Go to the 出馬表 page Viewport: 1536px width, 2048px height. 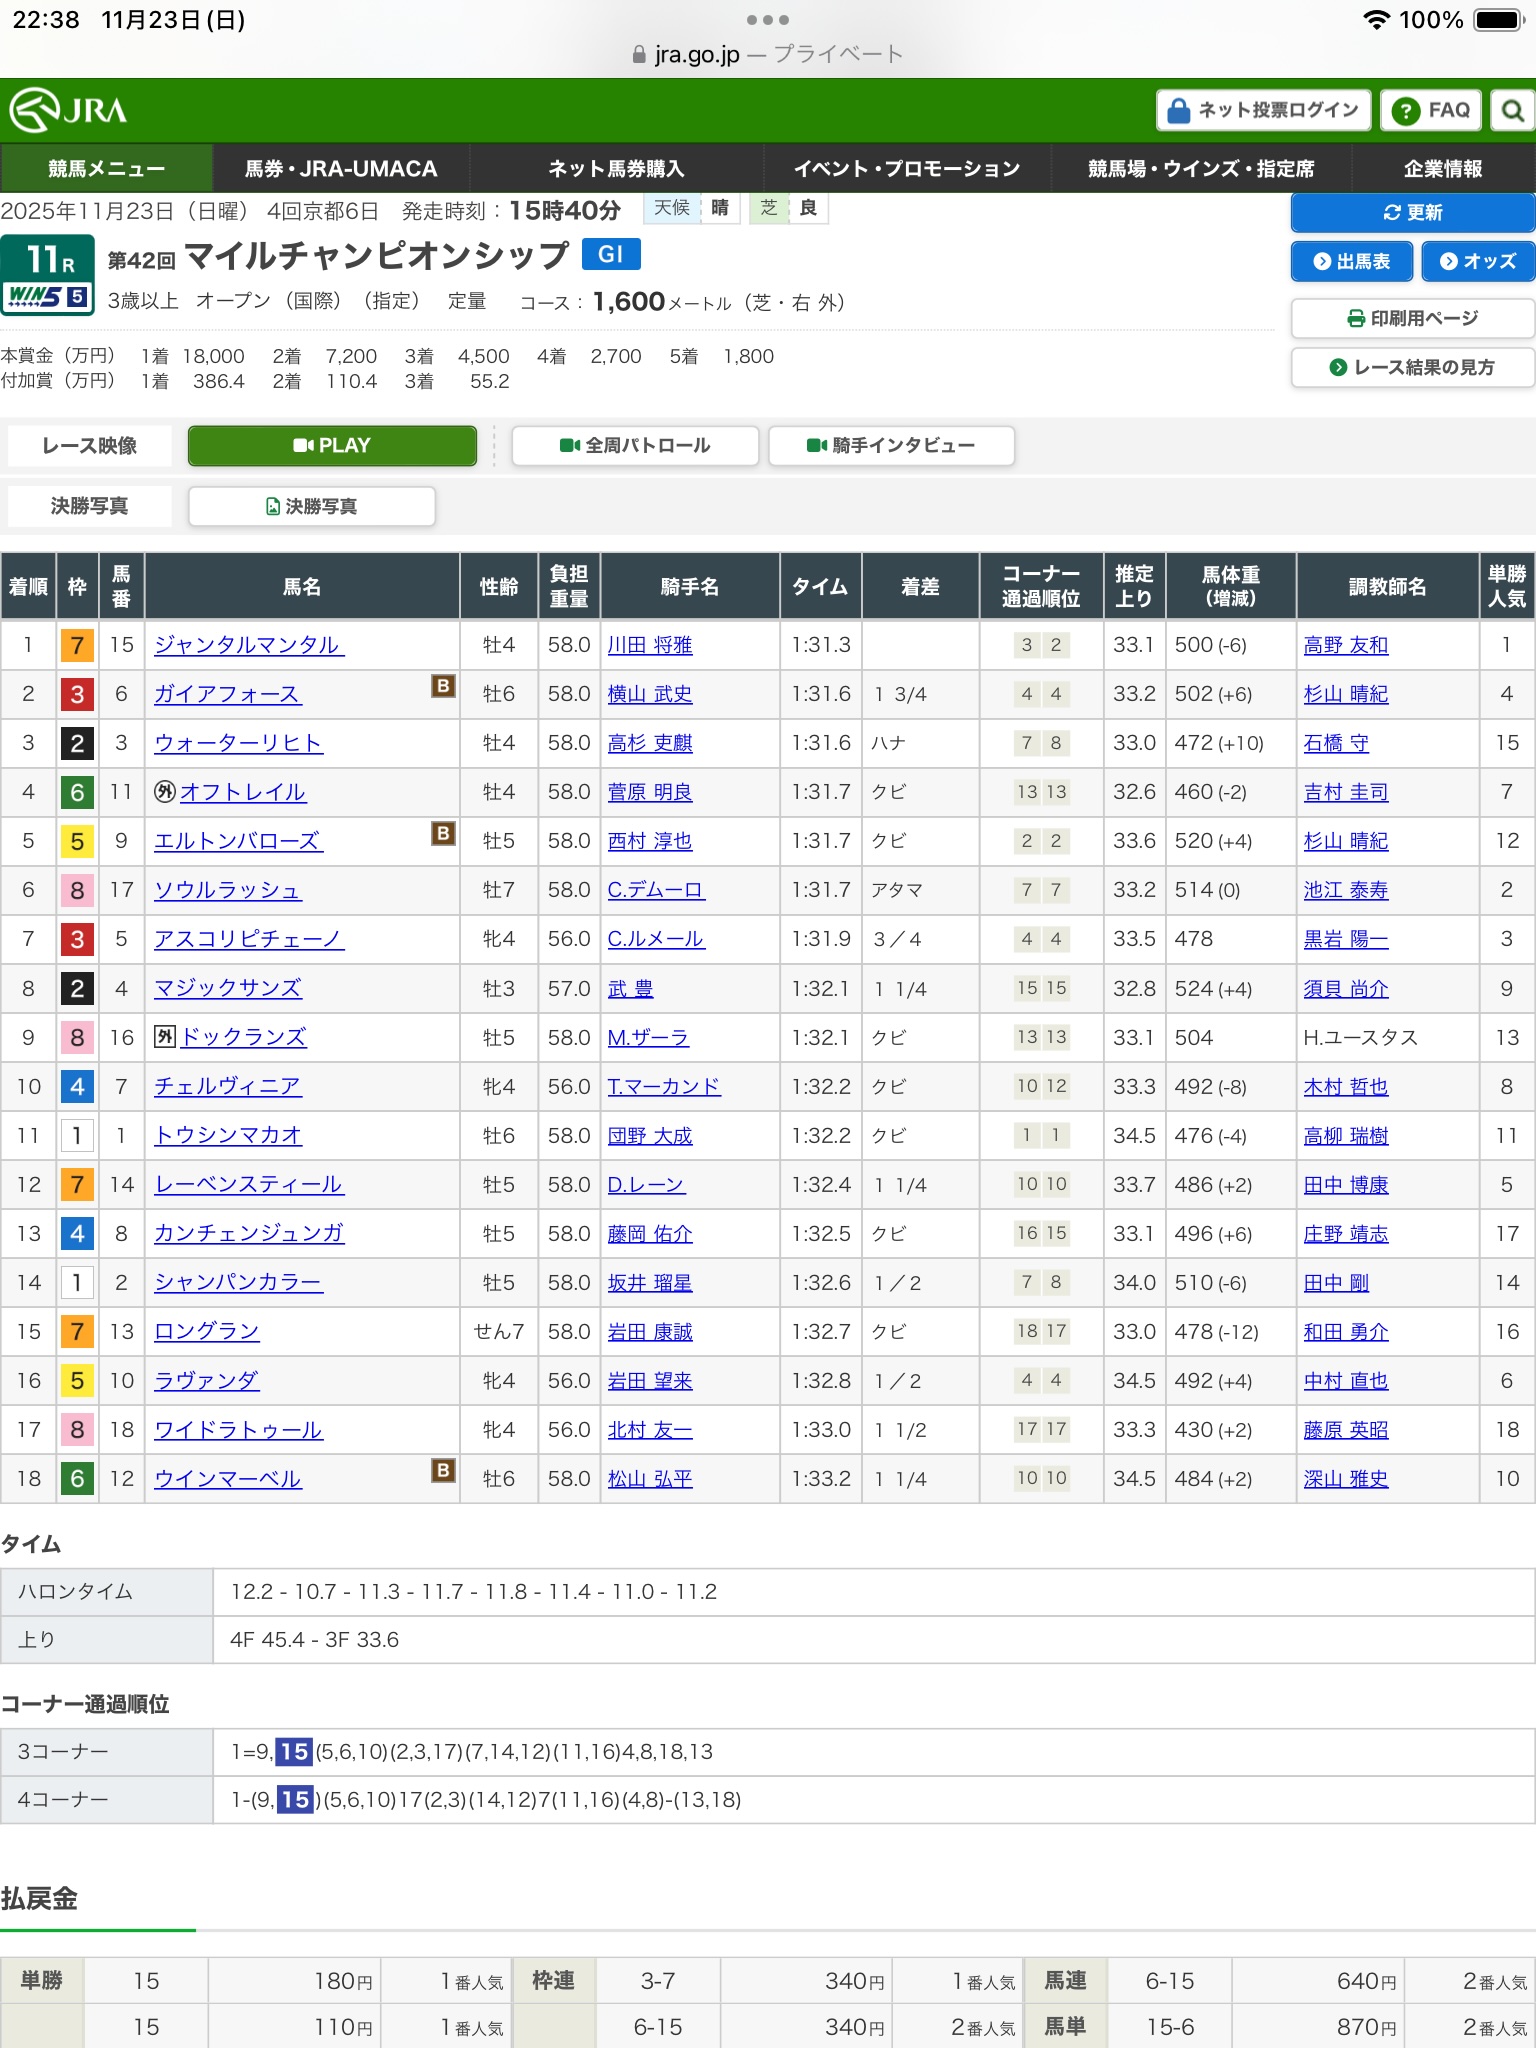click(x=1352, y=261)
